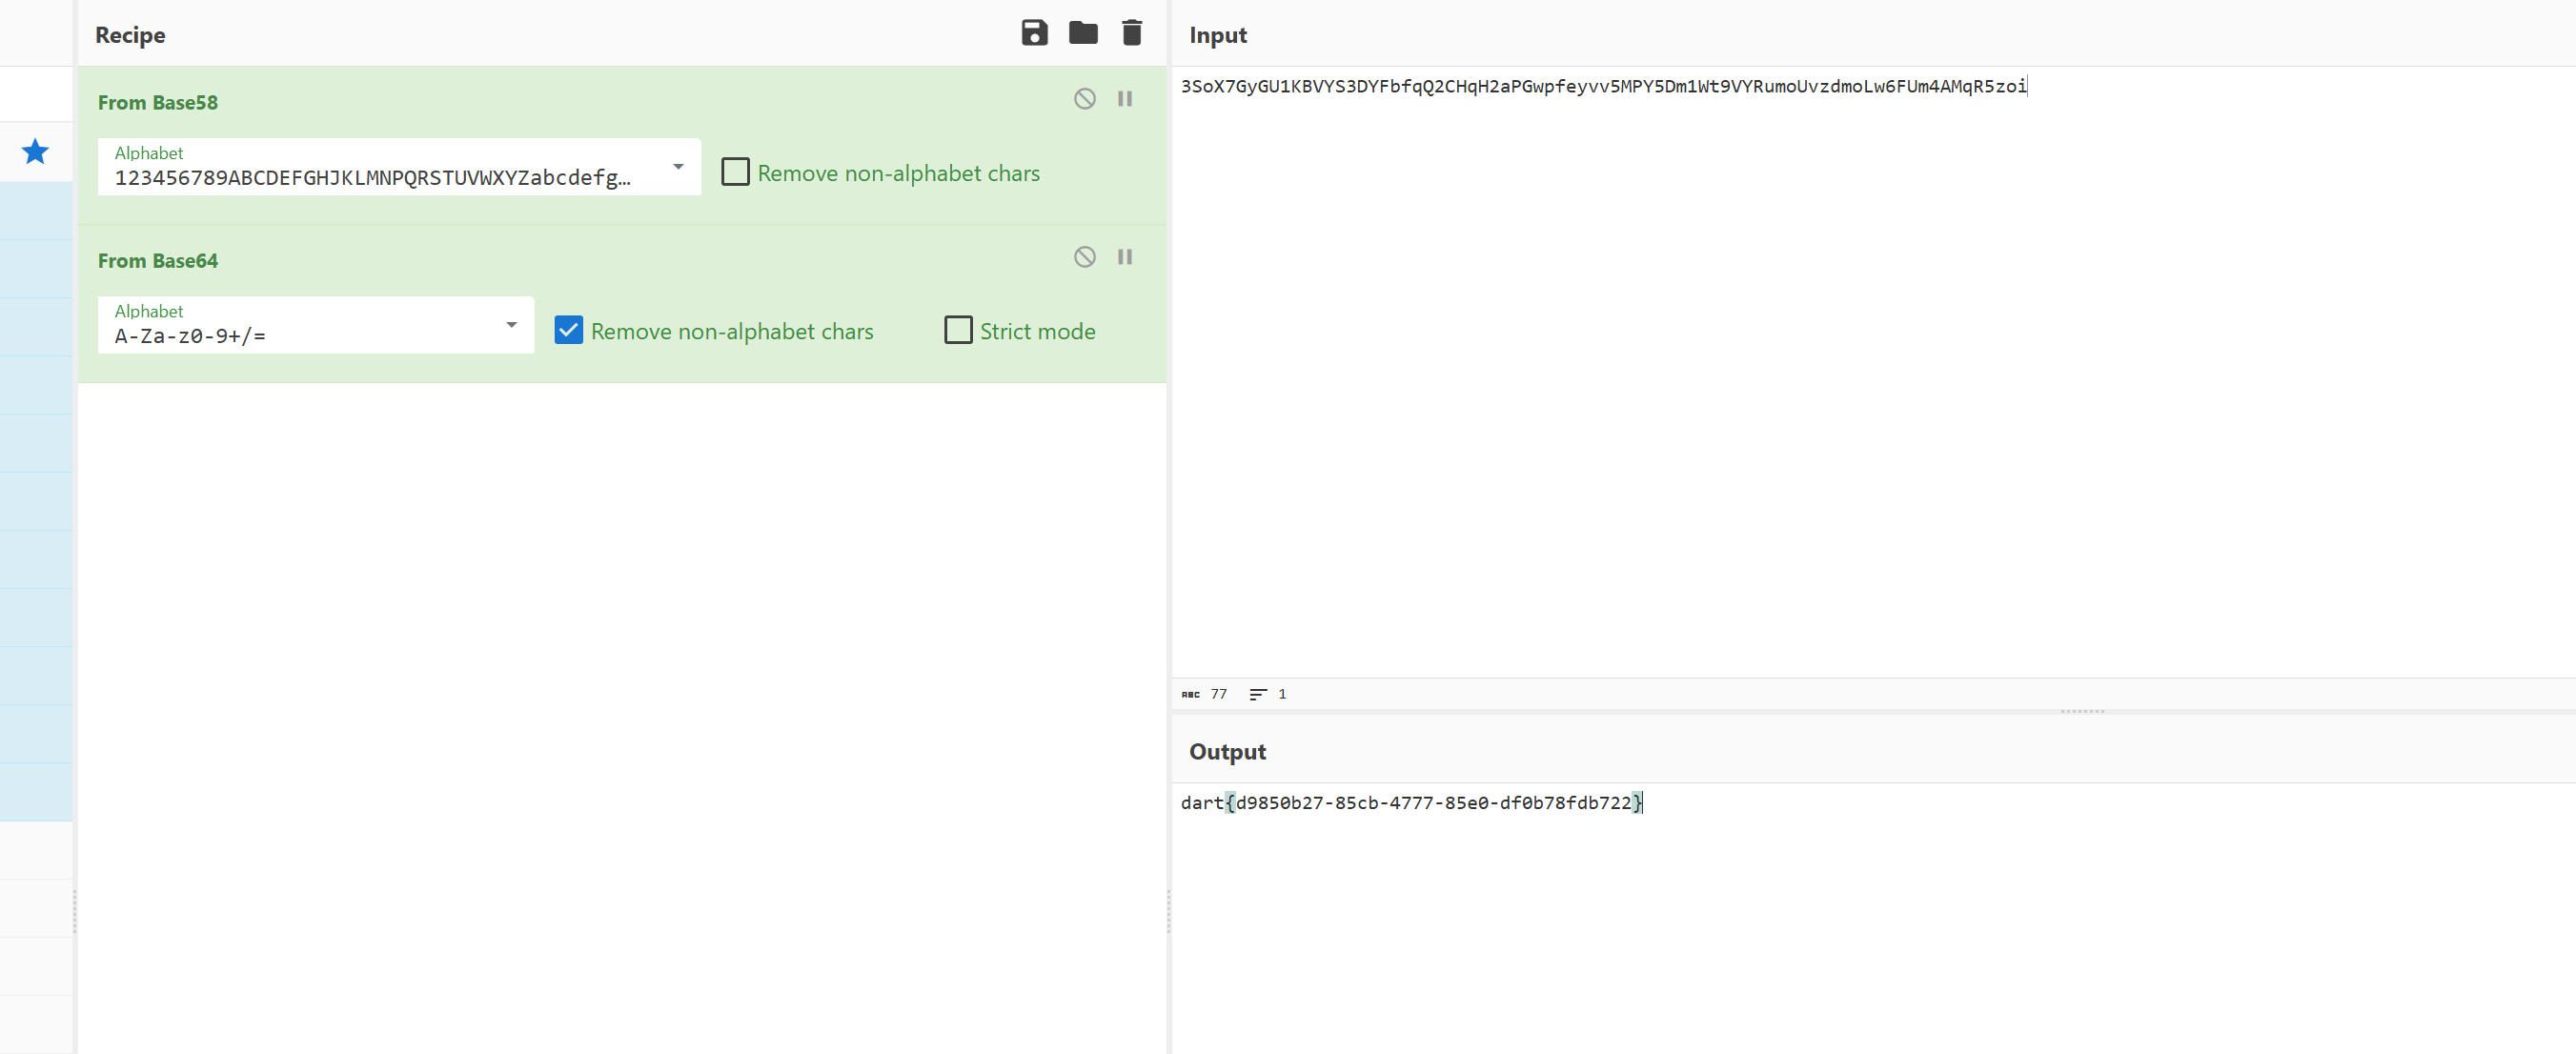Image resolution: width=2576 pixels, height=1054 pixels.
Task: Pause at From Base64 breakpoint icon
Action: click(1124, 257)
